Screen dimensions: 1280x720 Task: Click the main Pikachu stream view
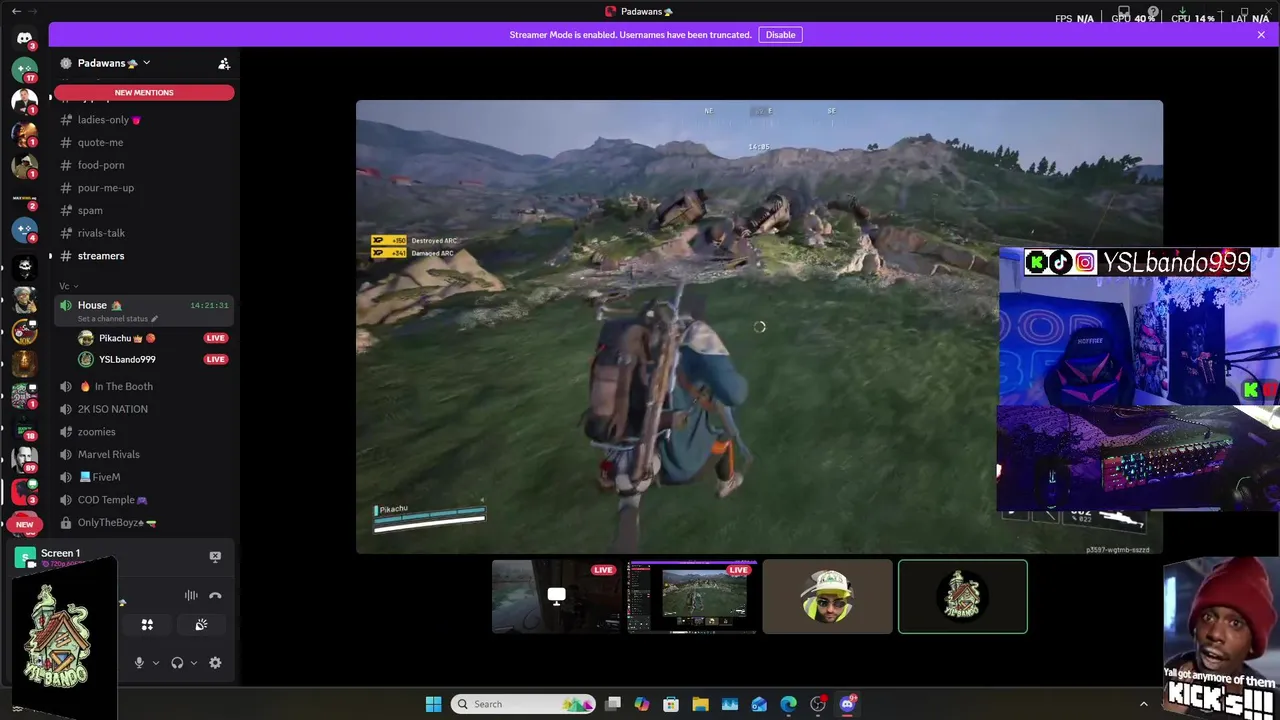(759, 326)
